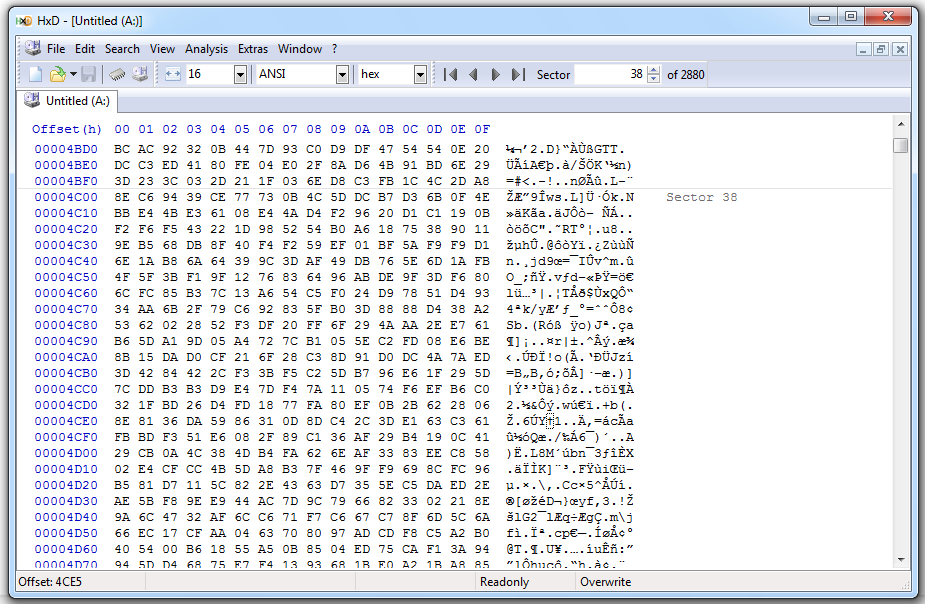925x604 pixels.
Task: Click the offset row label 00004D30
Action: 66,501
